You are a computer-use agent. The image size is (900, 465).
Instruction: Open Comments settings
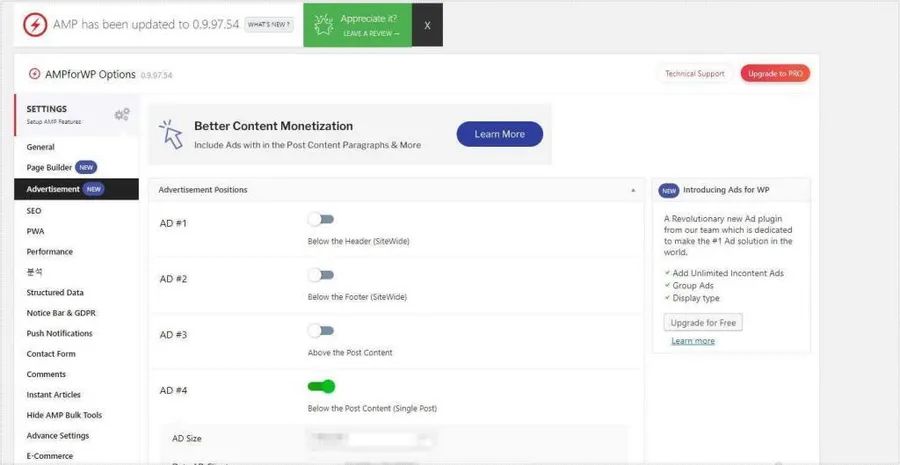(x=46, y=374)
